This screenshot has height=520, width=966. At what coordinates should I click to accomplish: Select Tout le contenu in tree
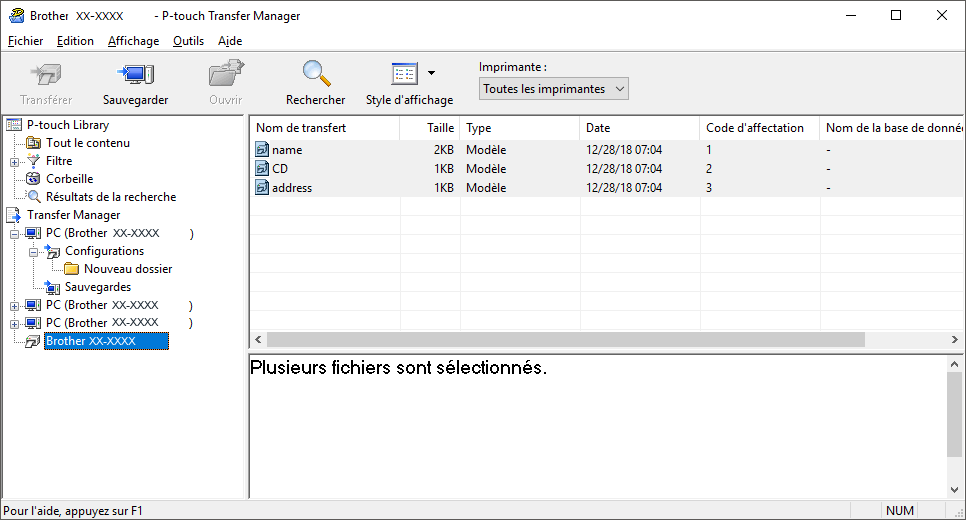pos(87,143)
